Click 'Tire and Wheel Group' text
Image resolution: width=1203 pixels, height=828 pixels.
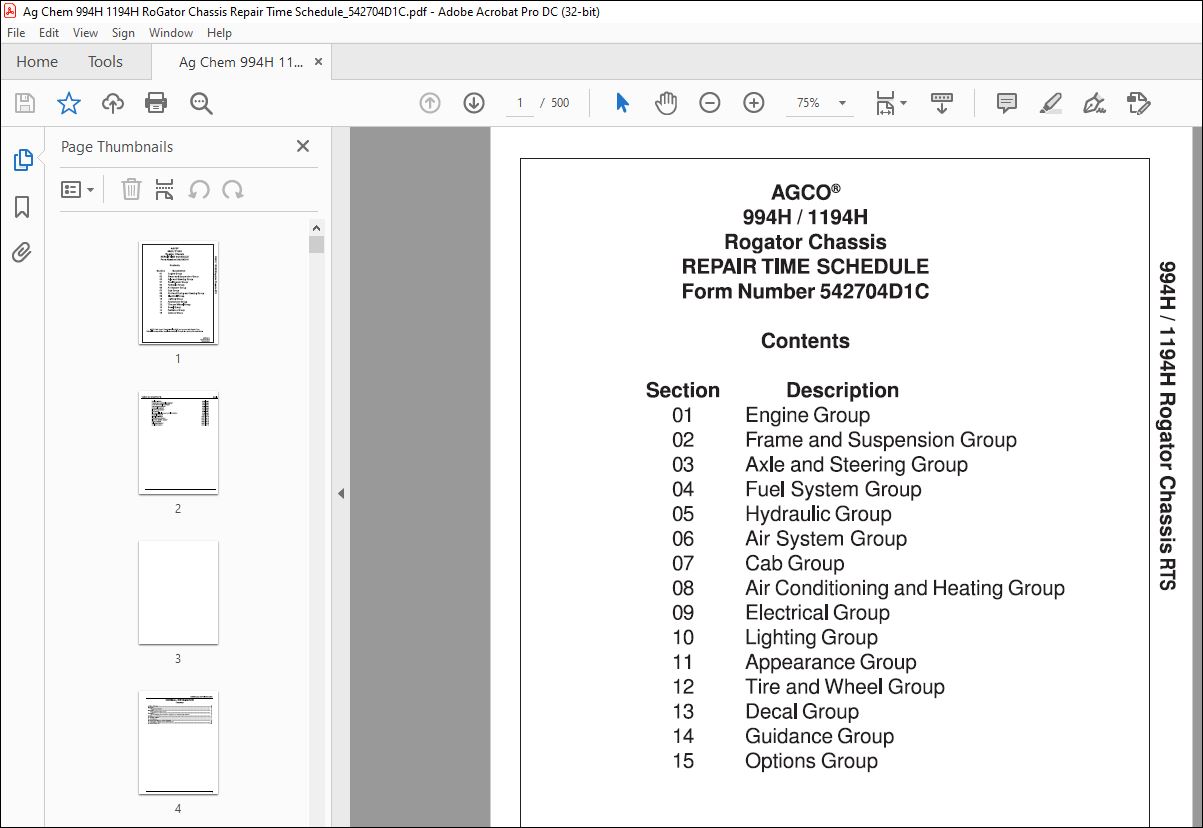point(845,687)
